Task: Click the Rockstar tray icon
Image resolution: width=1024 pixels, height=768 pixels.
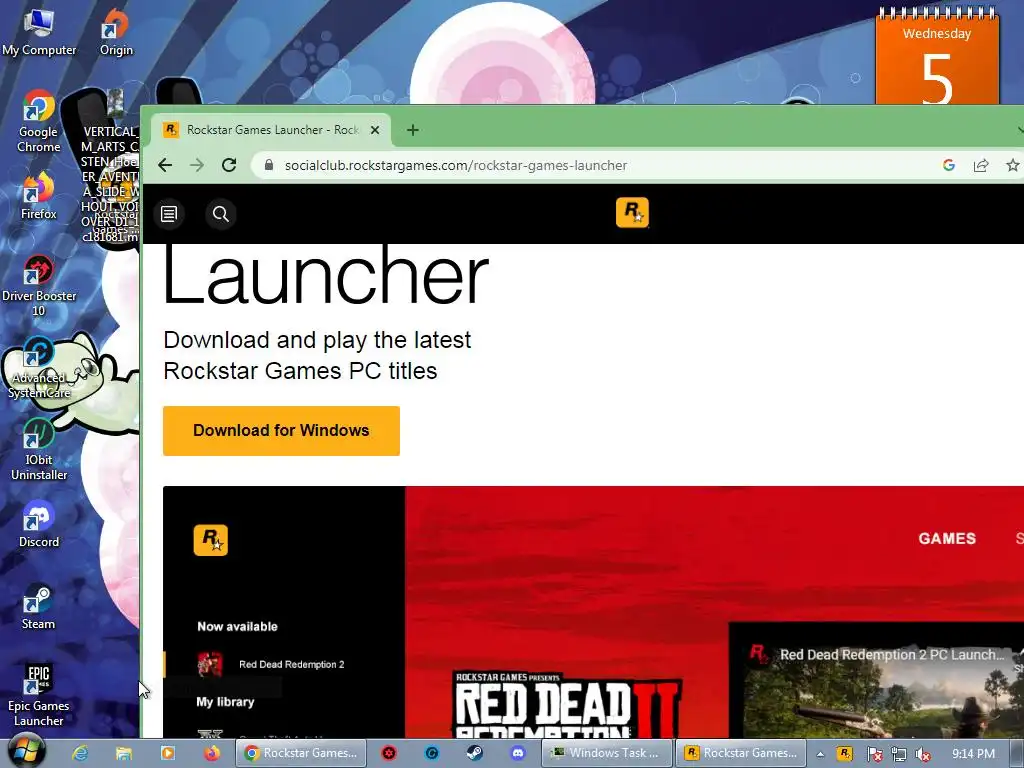Action: coord(845,754)
